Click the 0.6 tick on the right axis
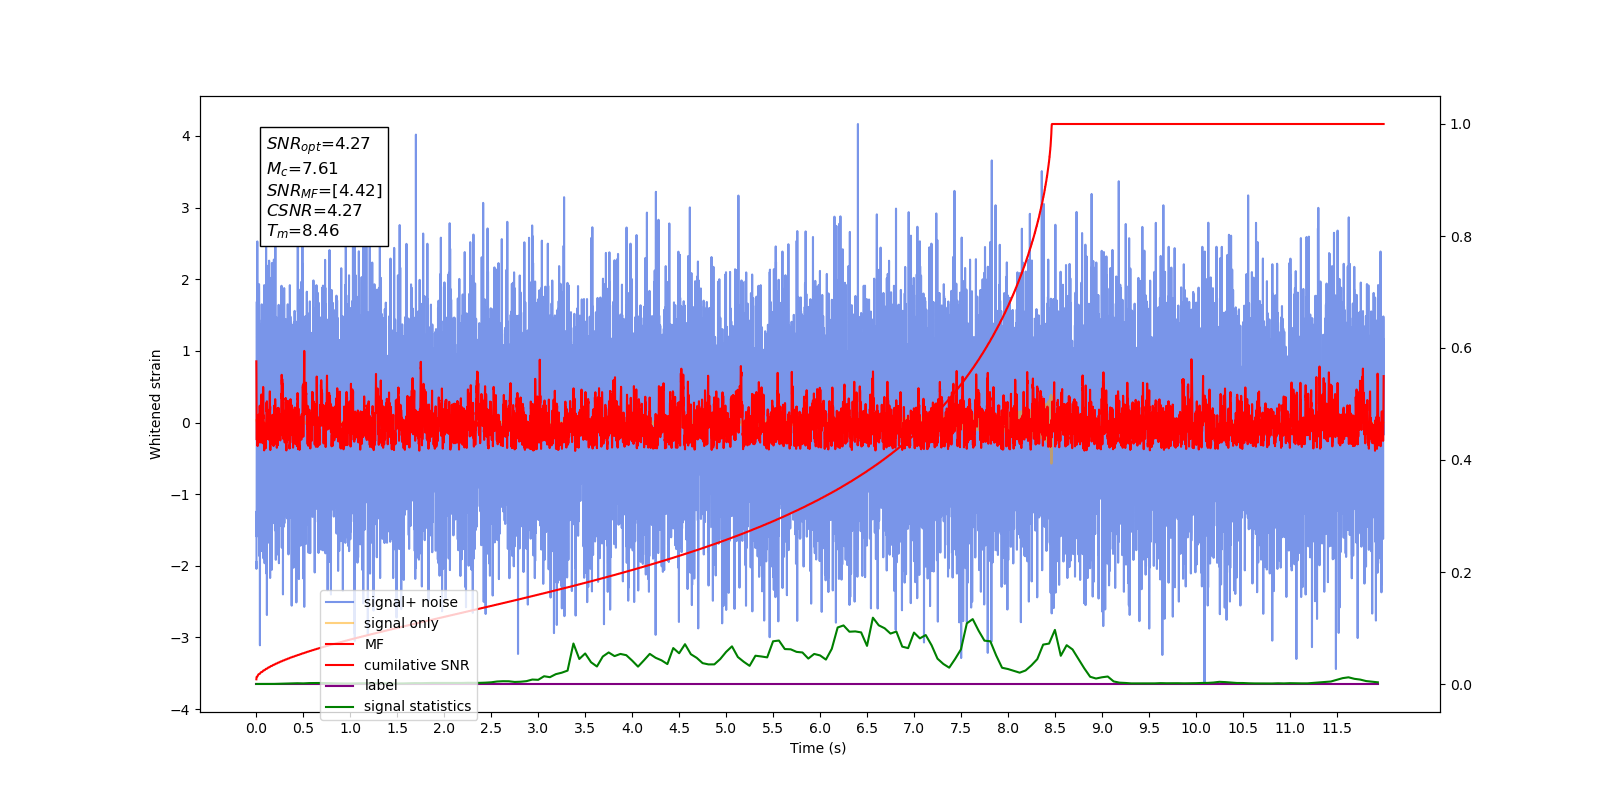This screenshot has height=800, width=1600. point(1460,349)
